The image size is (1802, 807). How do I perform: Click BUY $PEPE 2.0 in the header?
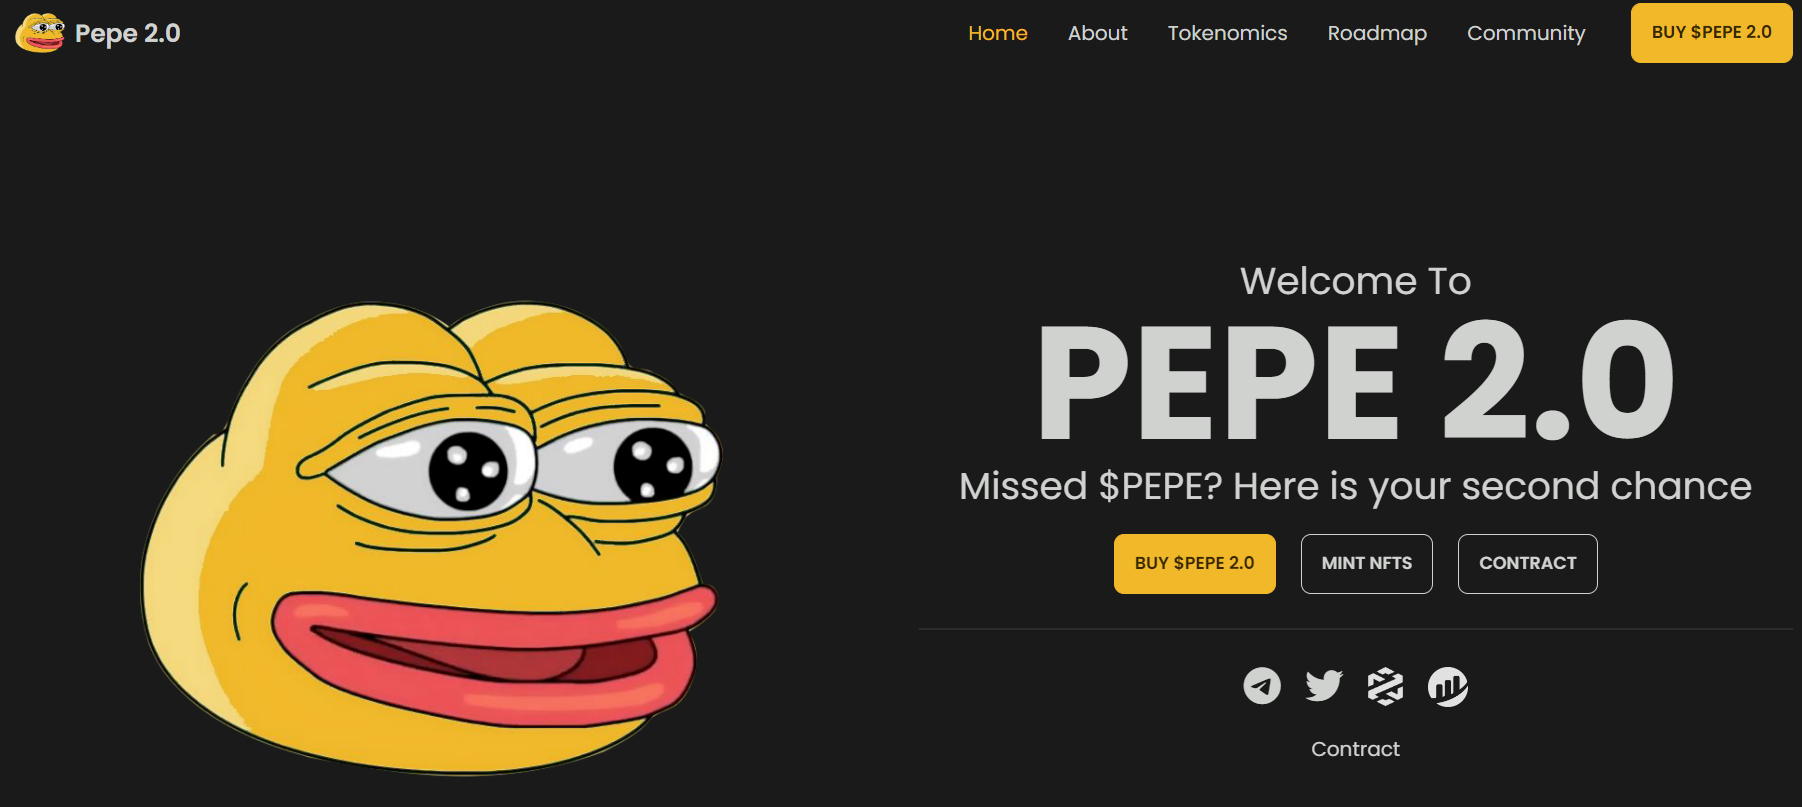(x=1711, y=33)
